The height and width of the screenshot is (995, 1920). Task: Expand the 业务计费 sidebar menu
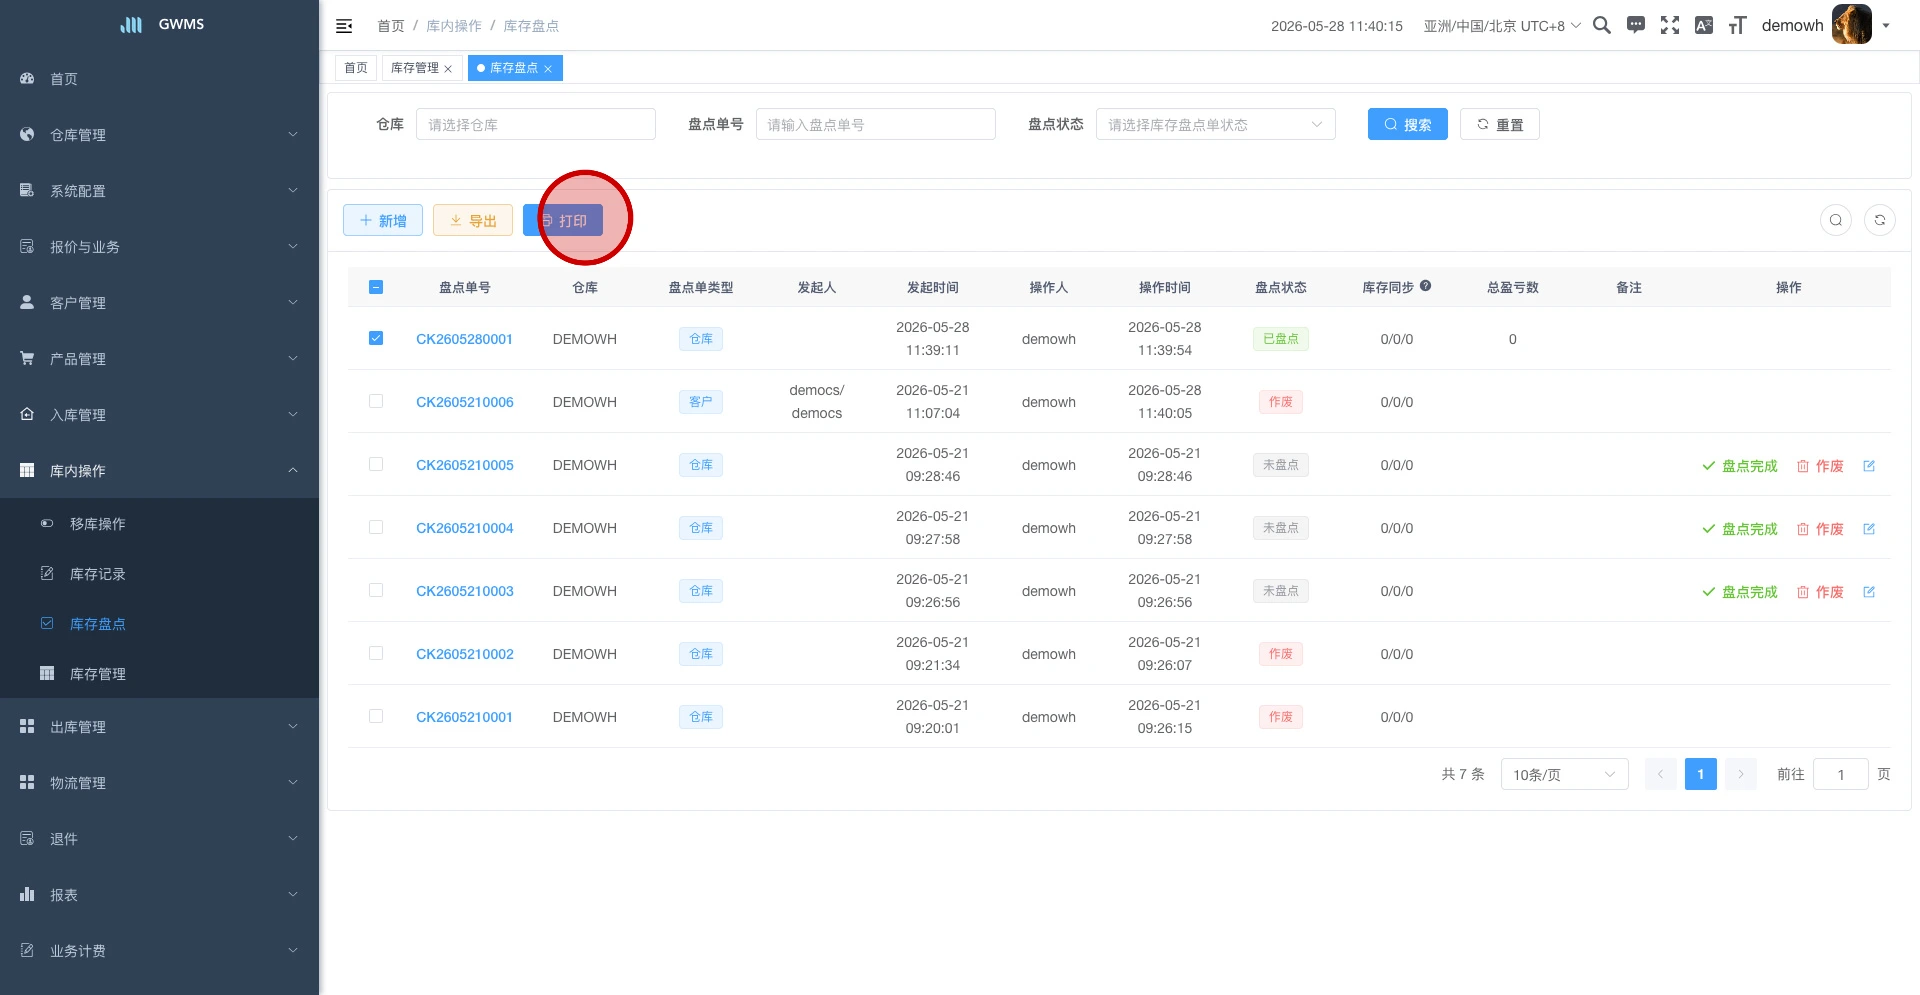click(x=160, y=951)
